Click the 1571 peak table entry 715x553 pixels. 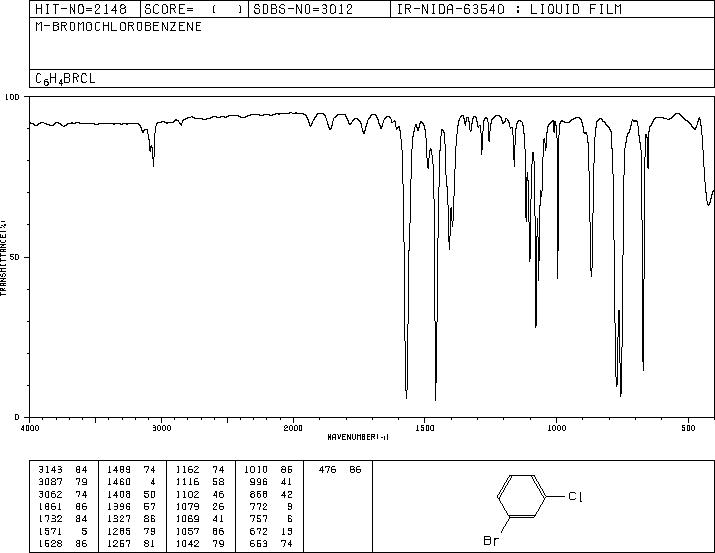(63, 532)
